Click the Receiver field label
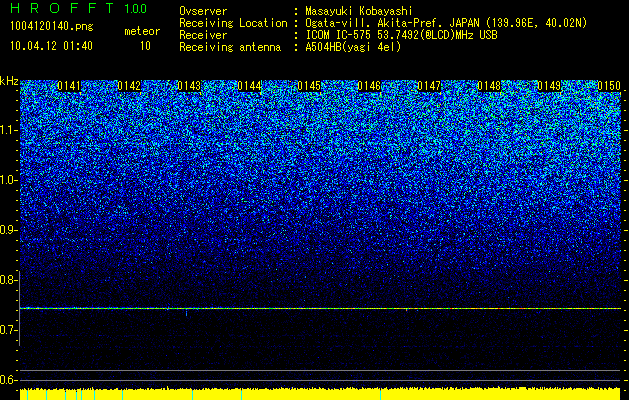 coord(203,35)
